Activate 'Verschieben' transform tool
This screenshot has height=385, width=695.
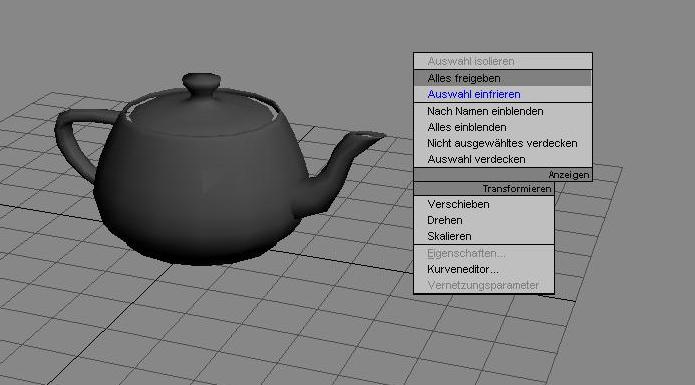[x=484, y=204]
